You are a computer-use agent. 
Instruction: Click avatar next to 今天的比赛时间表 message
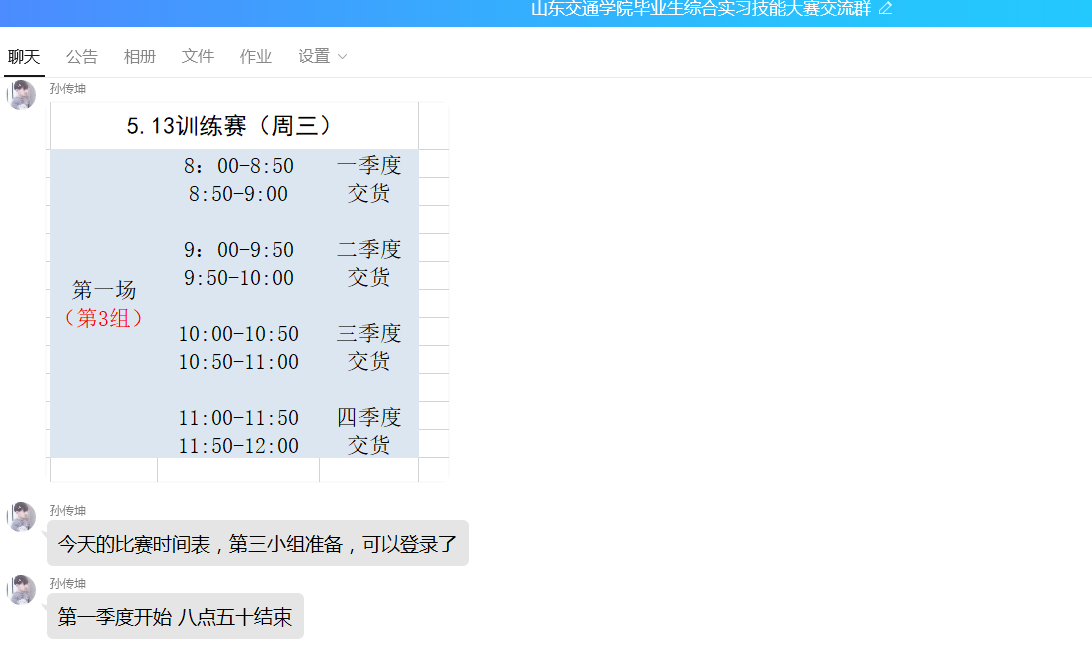tap(22, 517)
